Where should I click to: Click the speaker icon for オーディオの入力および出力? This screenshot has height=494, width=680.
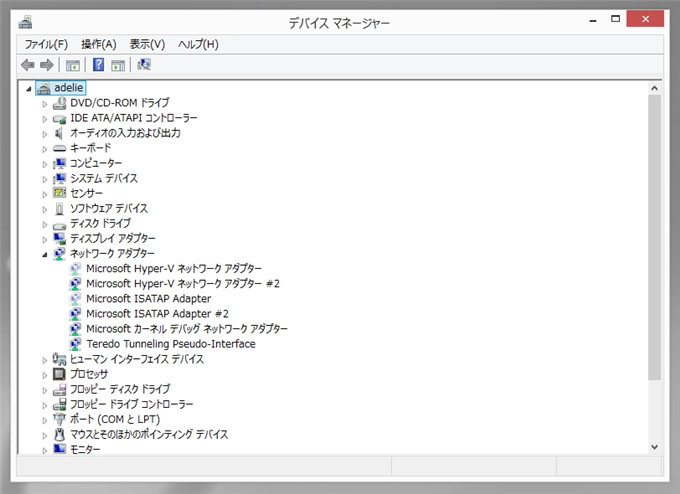59,133
